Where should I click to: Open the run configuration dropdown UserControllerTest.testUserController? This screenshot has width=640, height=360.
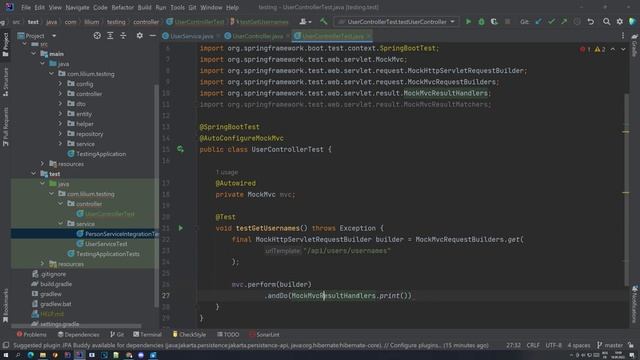[x=396, y=22]
